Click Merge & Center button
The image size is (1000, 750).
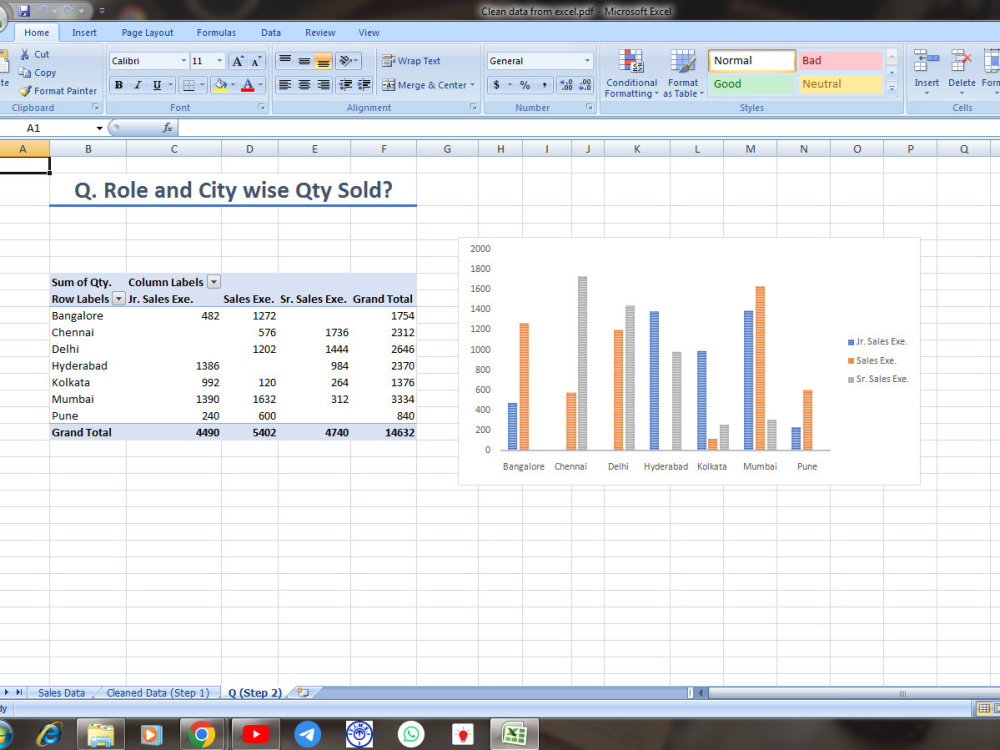coord(424,85)
